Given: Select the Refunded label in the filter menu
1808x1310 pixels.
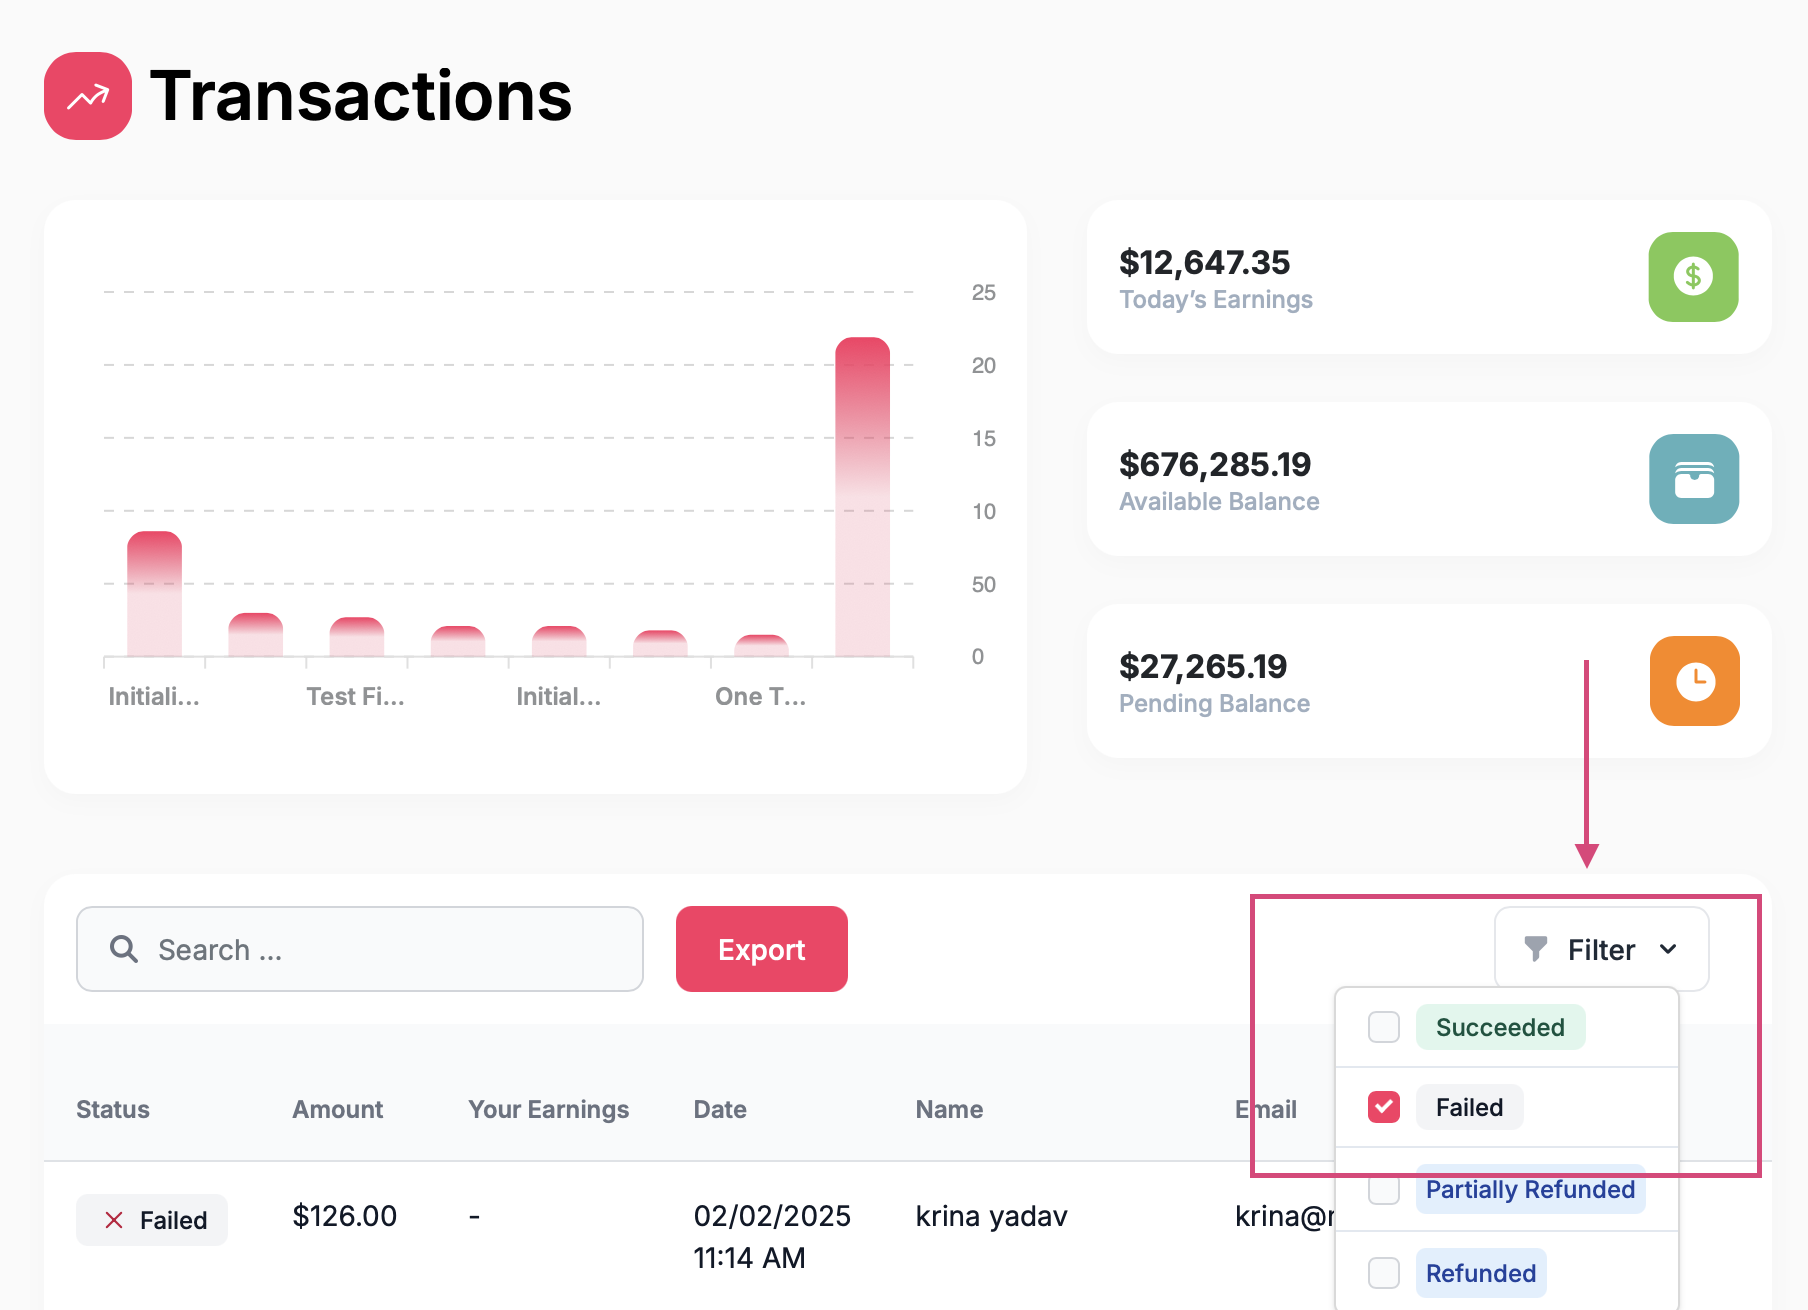Looking at the screenshot, I should click(1481, 1273).
